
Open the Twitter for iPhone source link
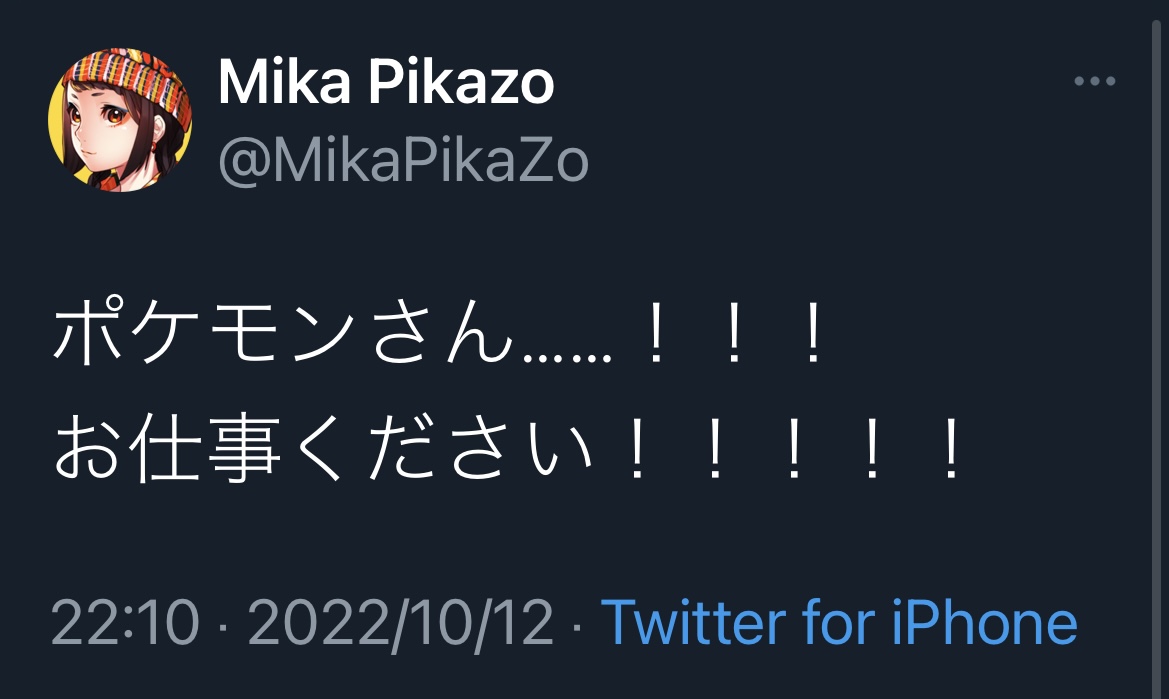pos(839,623)
